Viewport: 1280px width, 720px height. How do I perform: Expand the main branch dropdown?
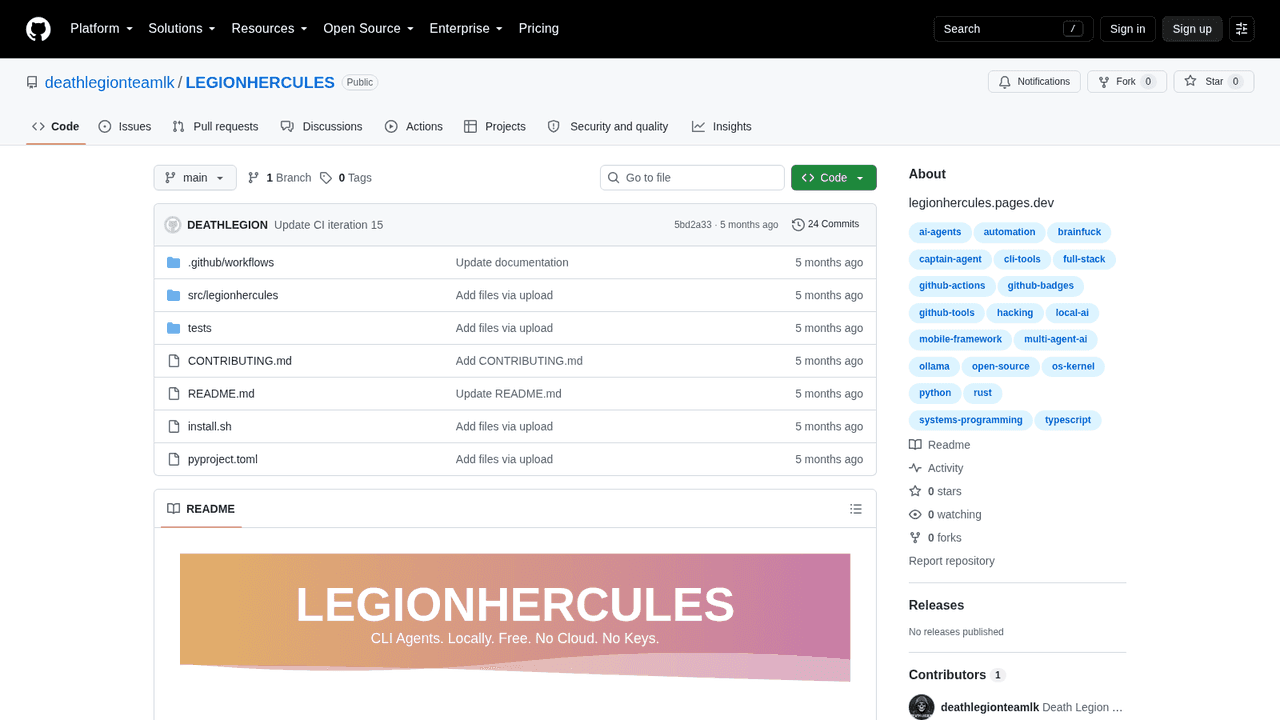195,178
